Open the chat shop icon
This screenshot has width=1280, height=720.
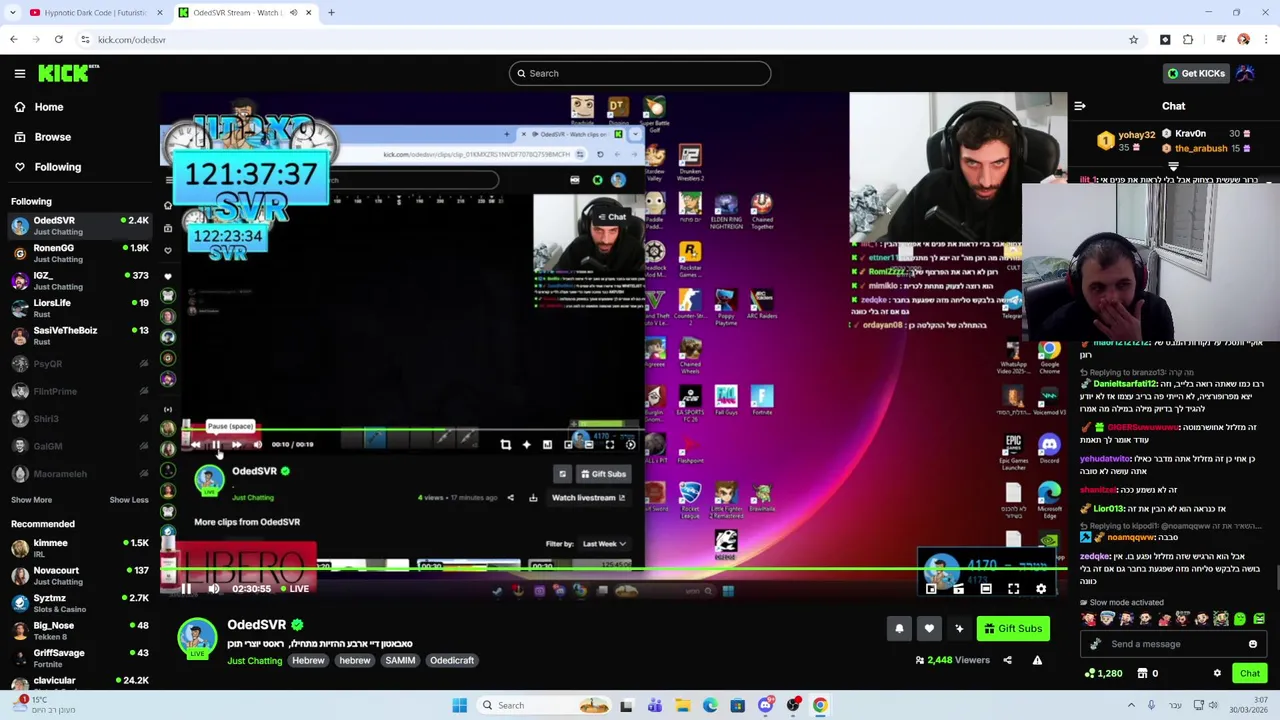pyautogui.click(x=1143, y=674)
